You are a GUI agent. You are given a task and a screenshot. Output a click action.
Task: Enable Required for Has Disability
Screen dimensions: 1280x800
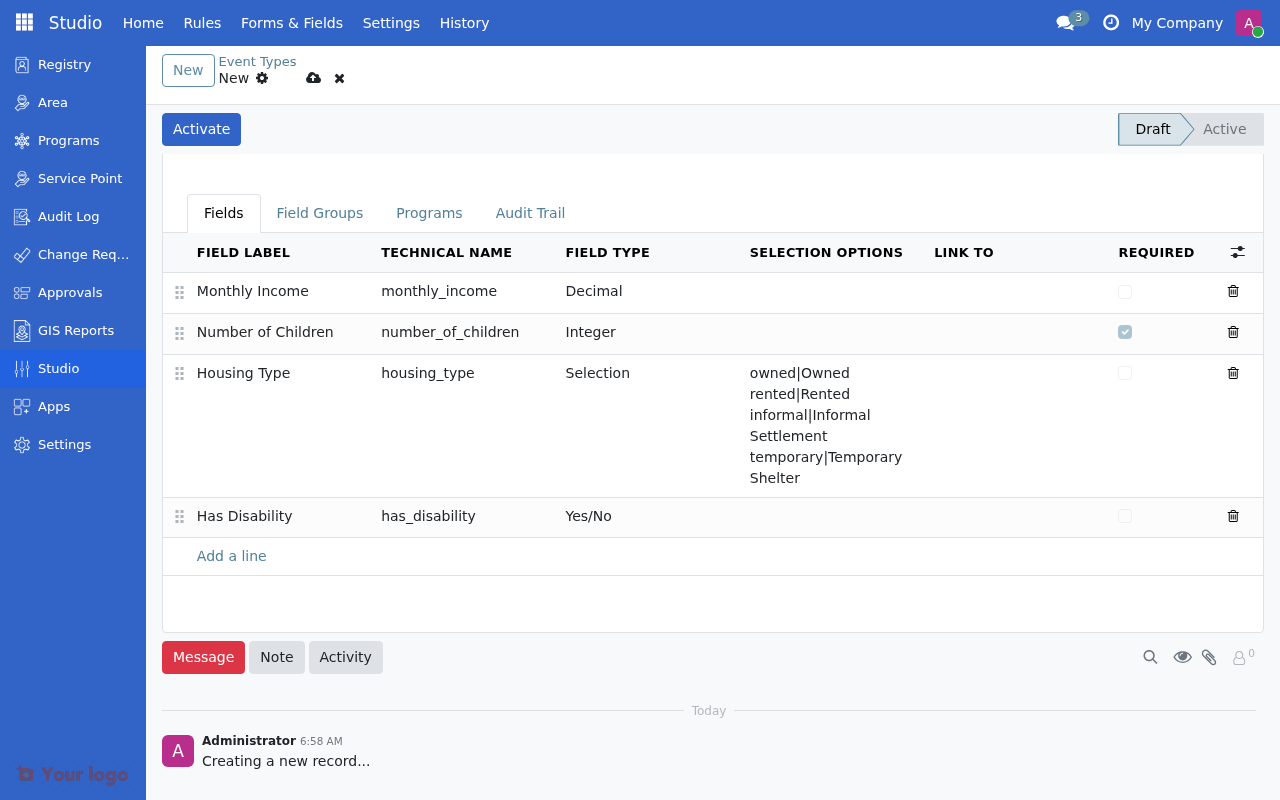[x=1125, y=516]
